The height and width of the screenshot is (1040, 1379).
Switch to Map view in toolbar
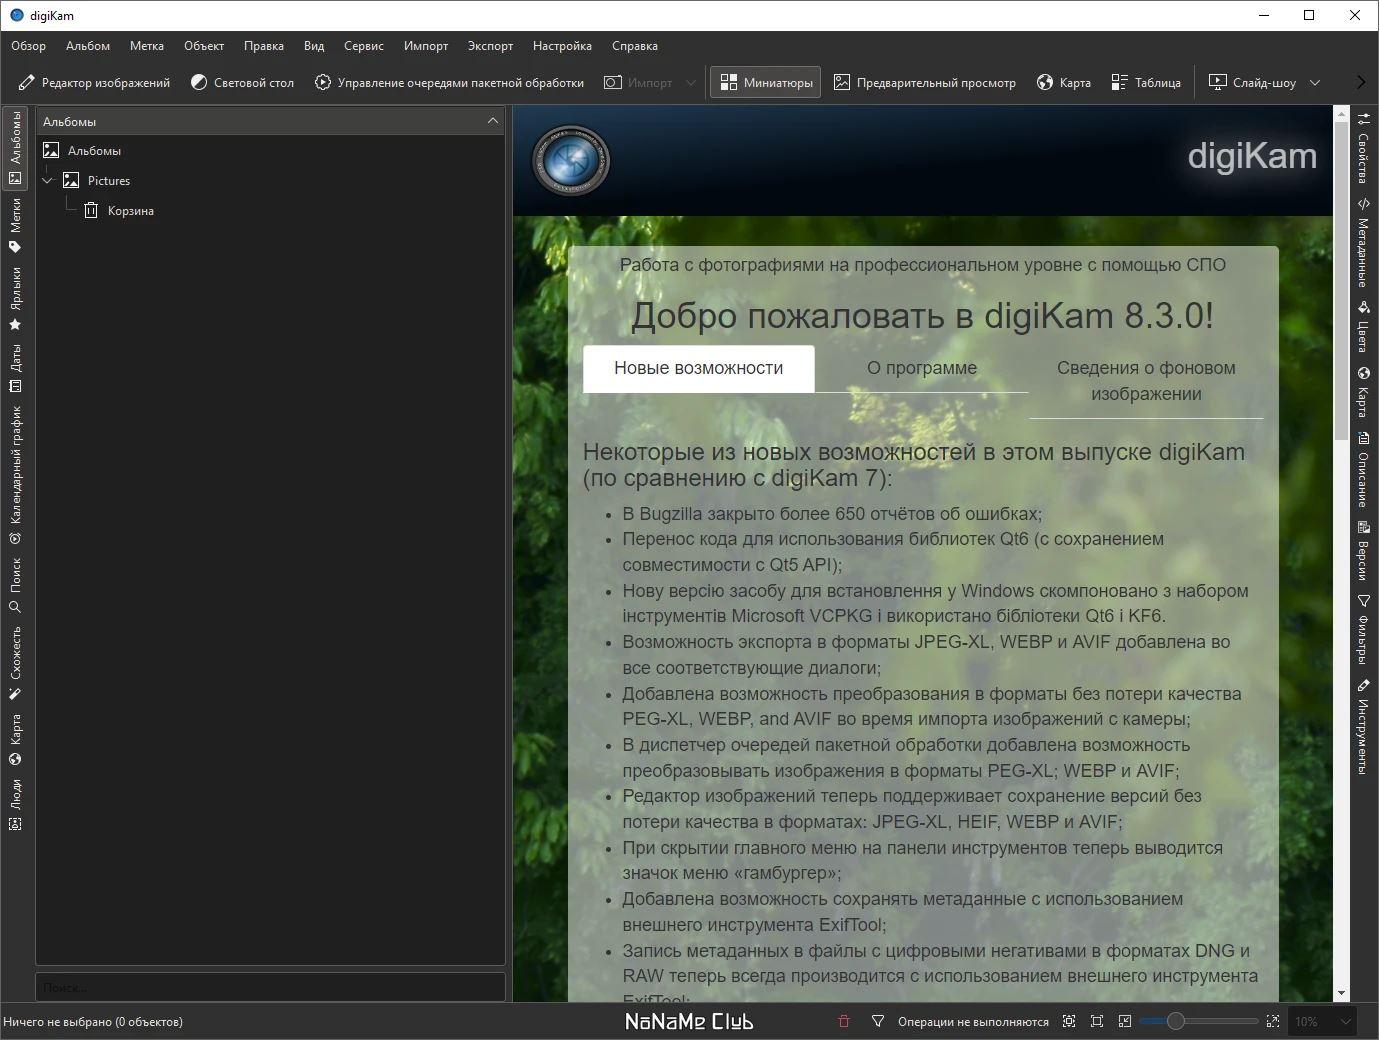click(1063, 83)
